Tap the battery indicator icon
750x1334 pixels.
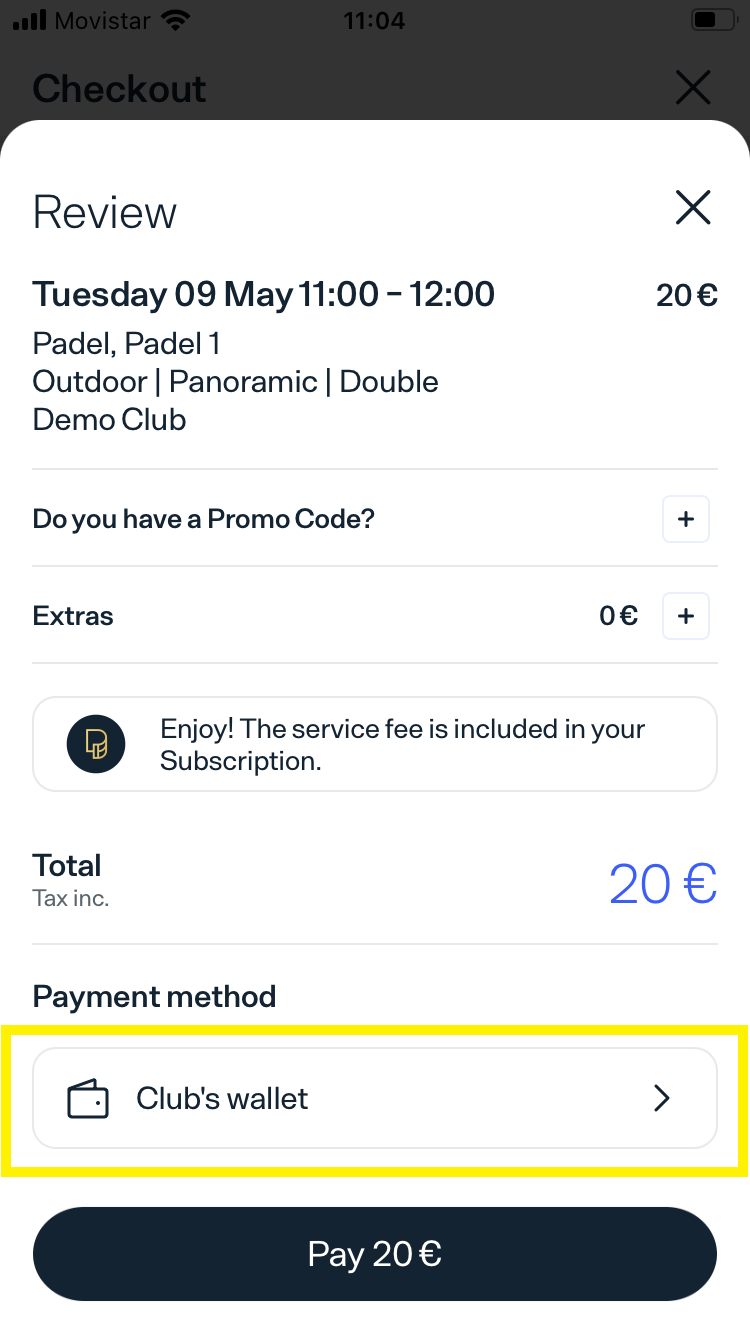click(x=711, y=20)
